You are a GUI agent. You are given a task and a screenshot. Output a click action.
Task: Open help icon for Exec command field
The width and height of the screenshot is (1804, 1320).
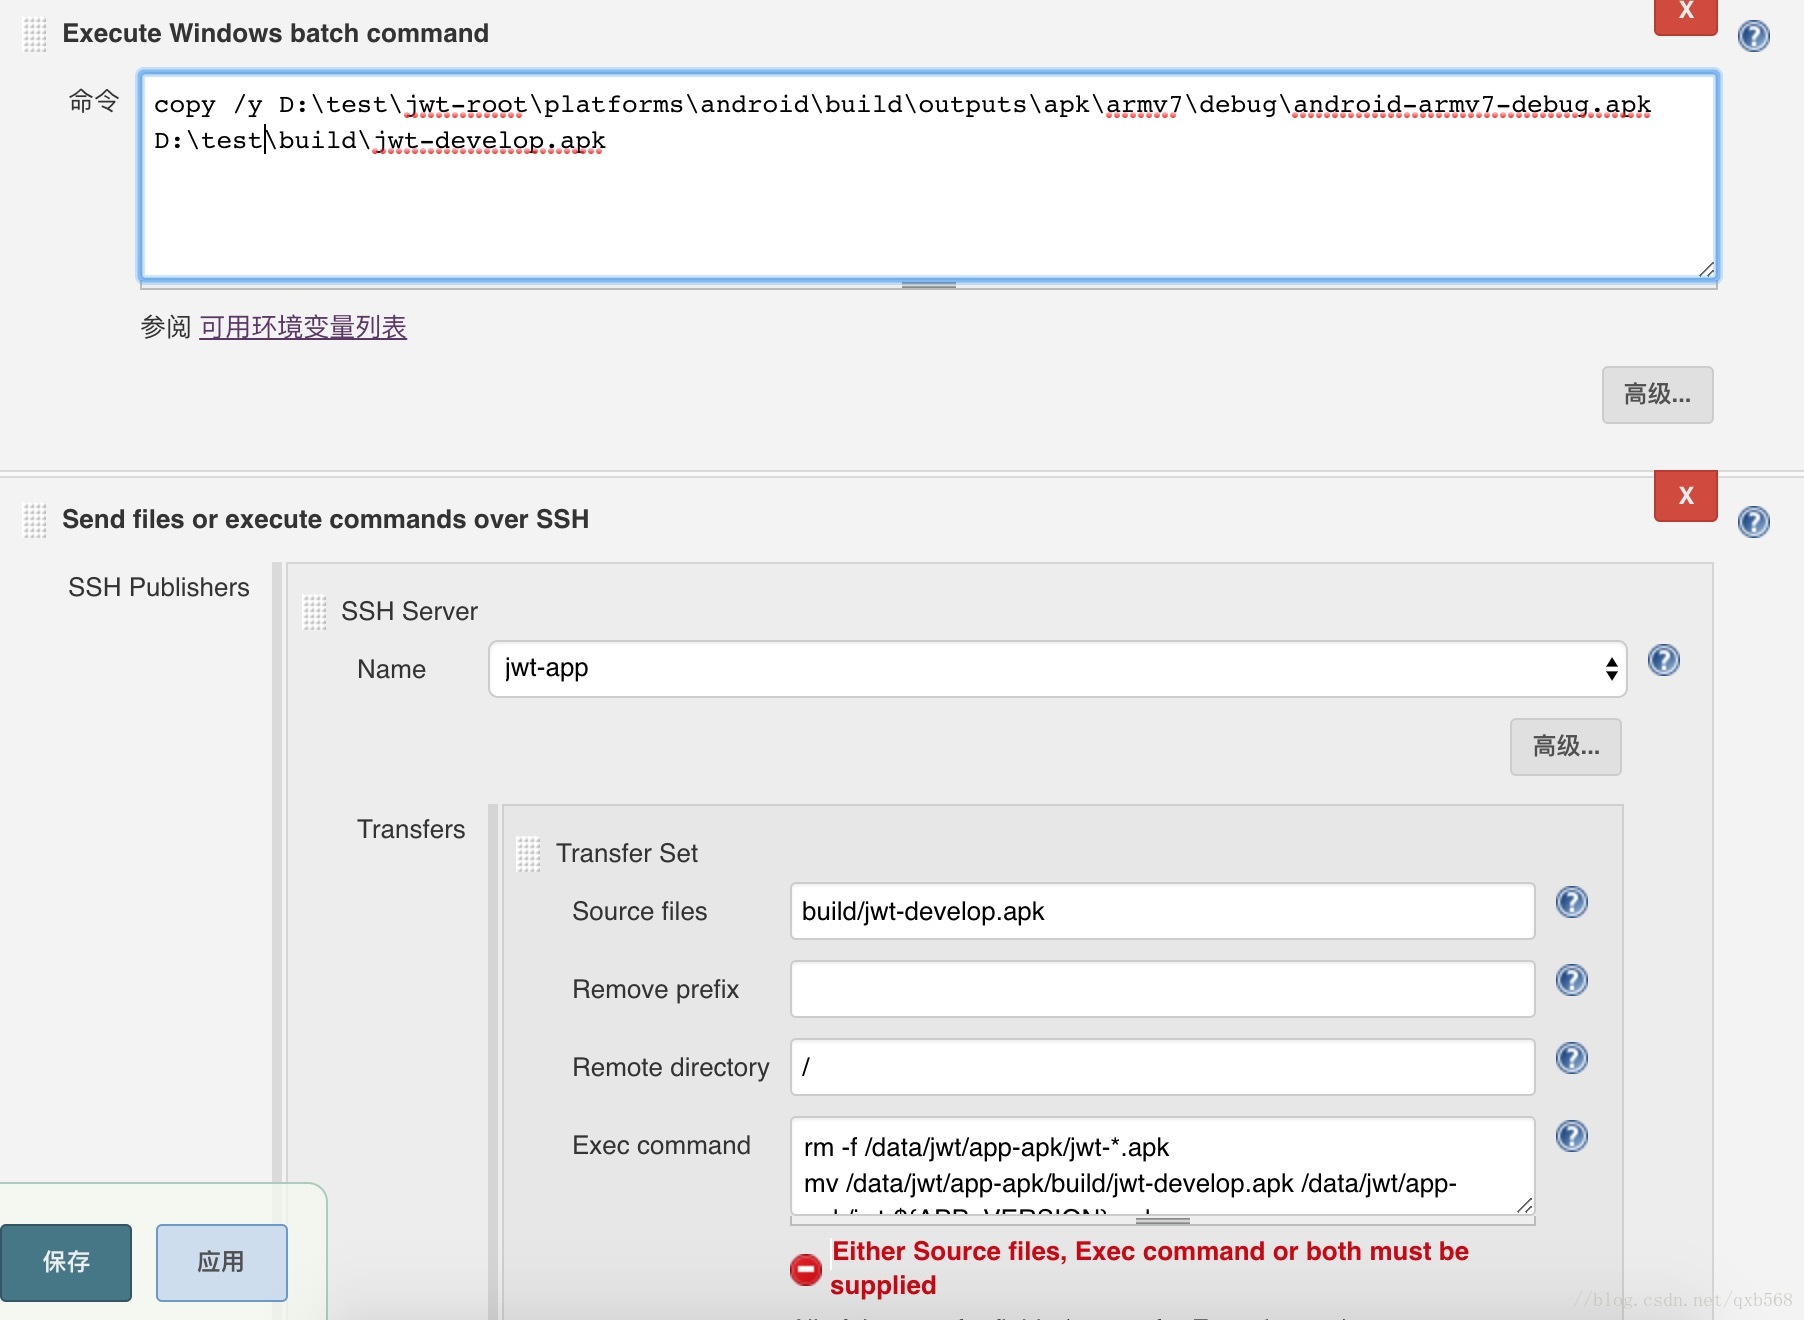click(x=1572, y=1136)
